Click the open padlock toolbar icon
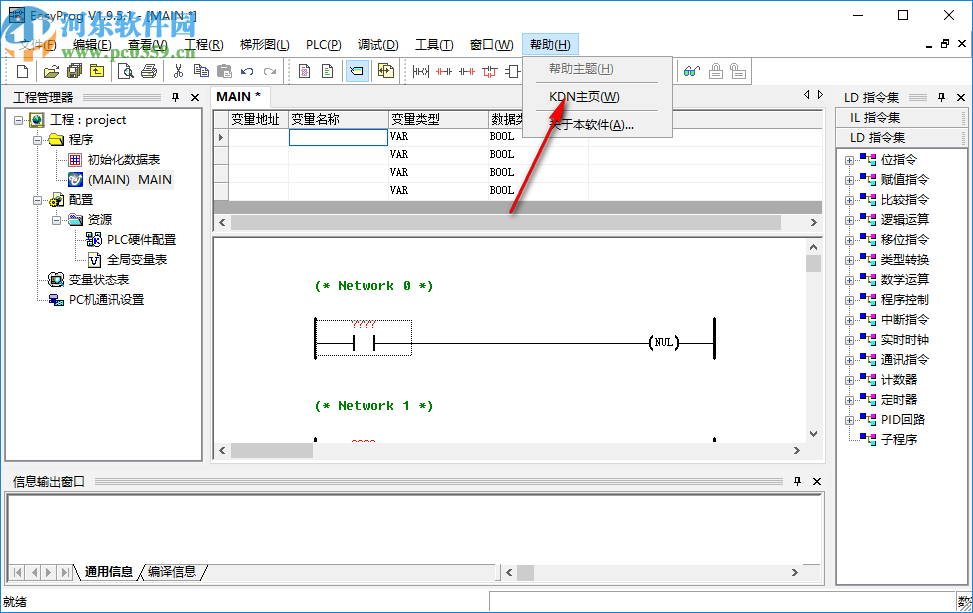Image resolution: width=973 pixels, height=613 pixels. click(738, 71)
